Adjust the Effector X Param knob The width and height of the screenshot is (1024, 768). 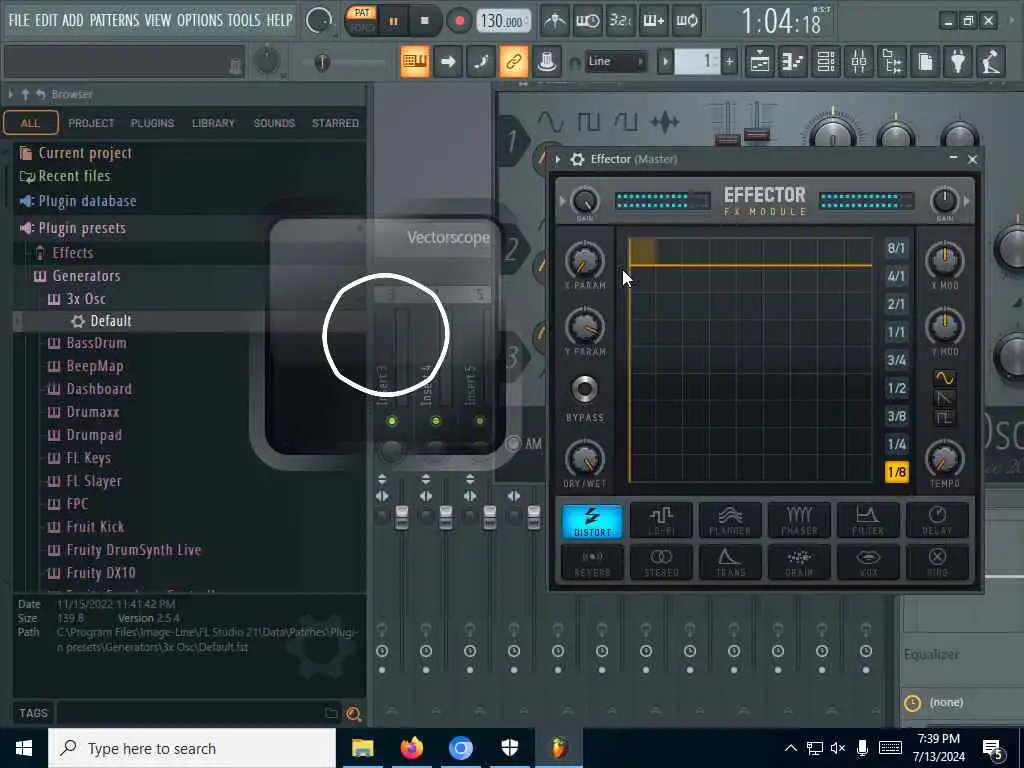584,259
